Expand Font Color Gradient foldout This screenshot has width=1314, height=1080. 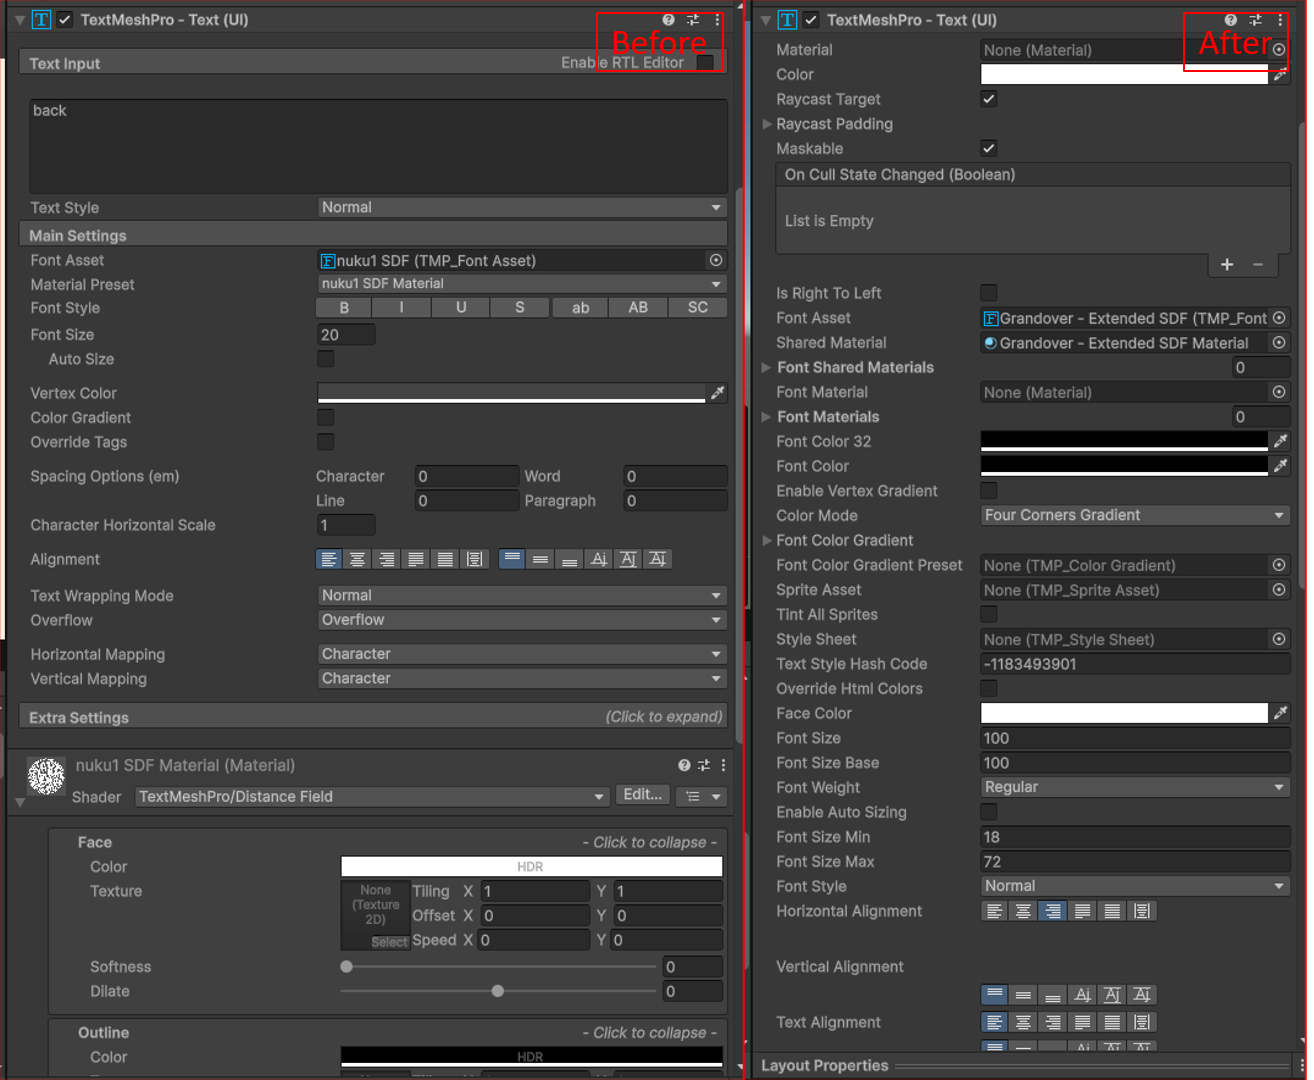point(767,540)
